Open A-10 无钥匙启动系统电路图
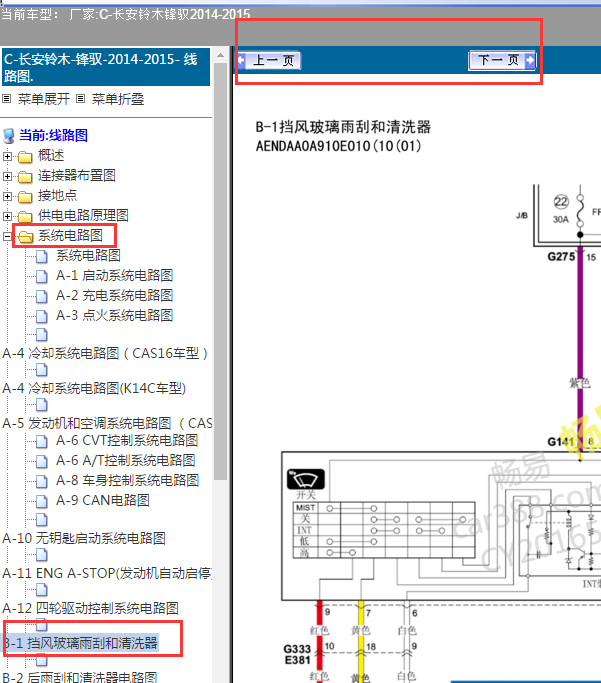The width and height of the screenshot is (601, 683). click(84, 538)
